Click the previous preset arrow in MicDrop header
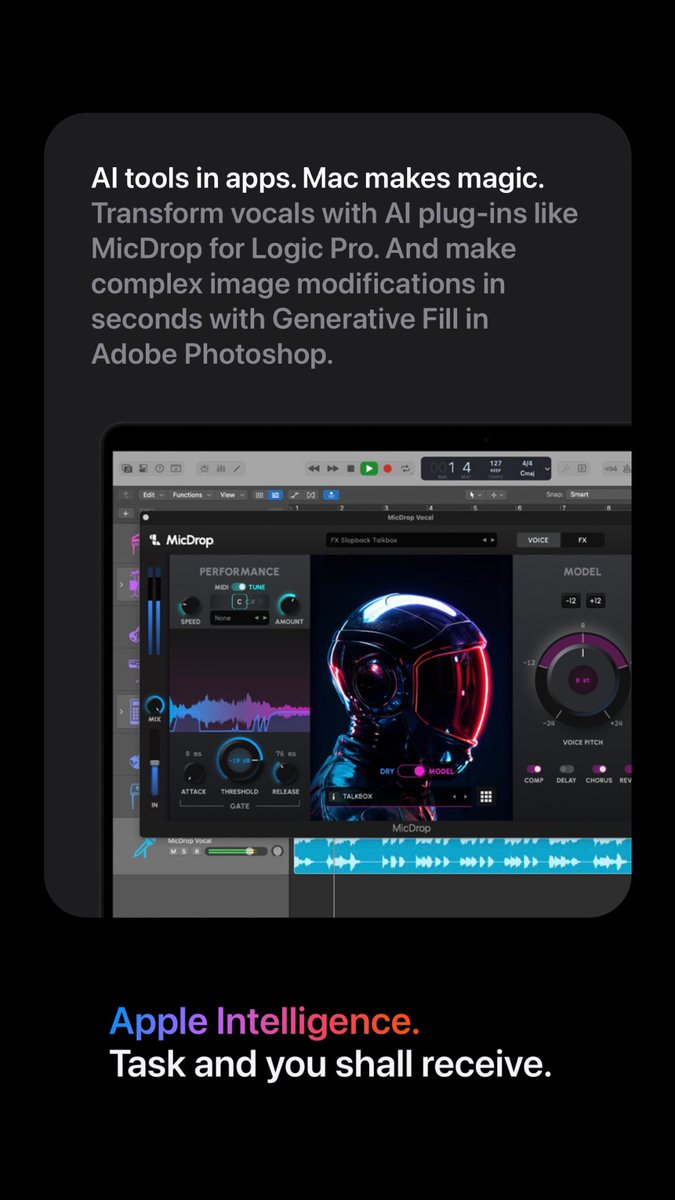The width and height of the screenshot is (675, 1200). (484, 540)
